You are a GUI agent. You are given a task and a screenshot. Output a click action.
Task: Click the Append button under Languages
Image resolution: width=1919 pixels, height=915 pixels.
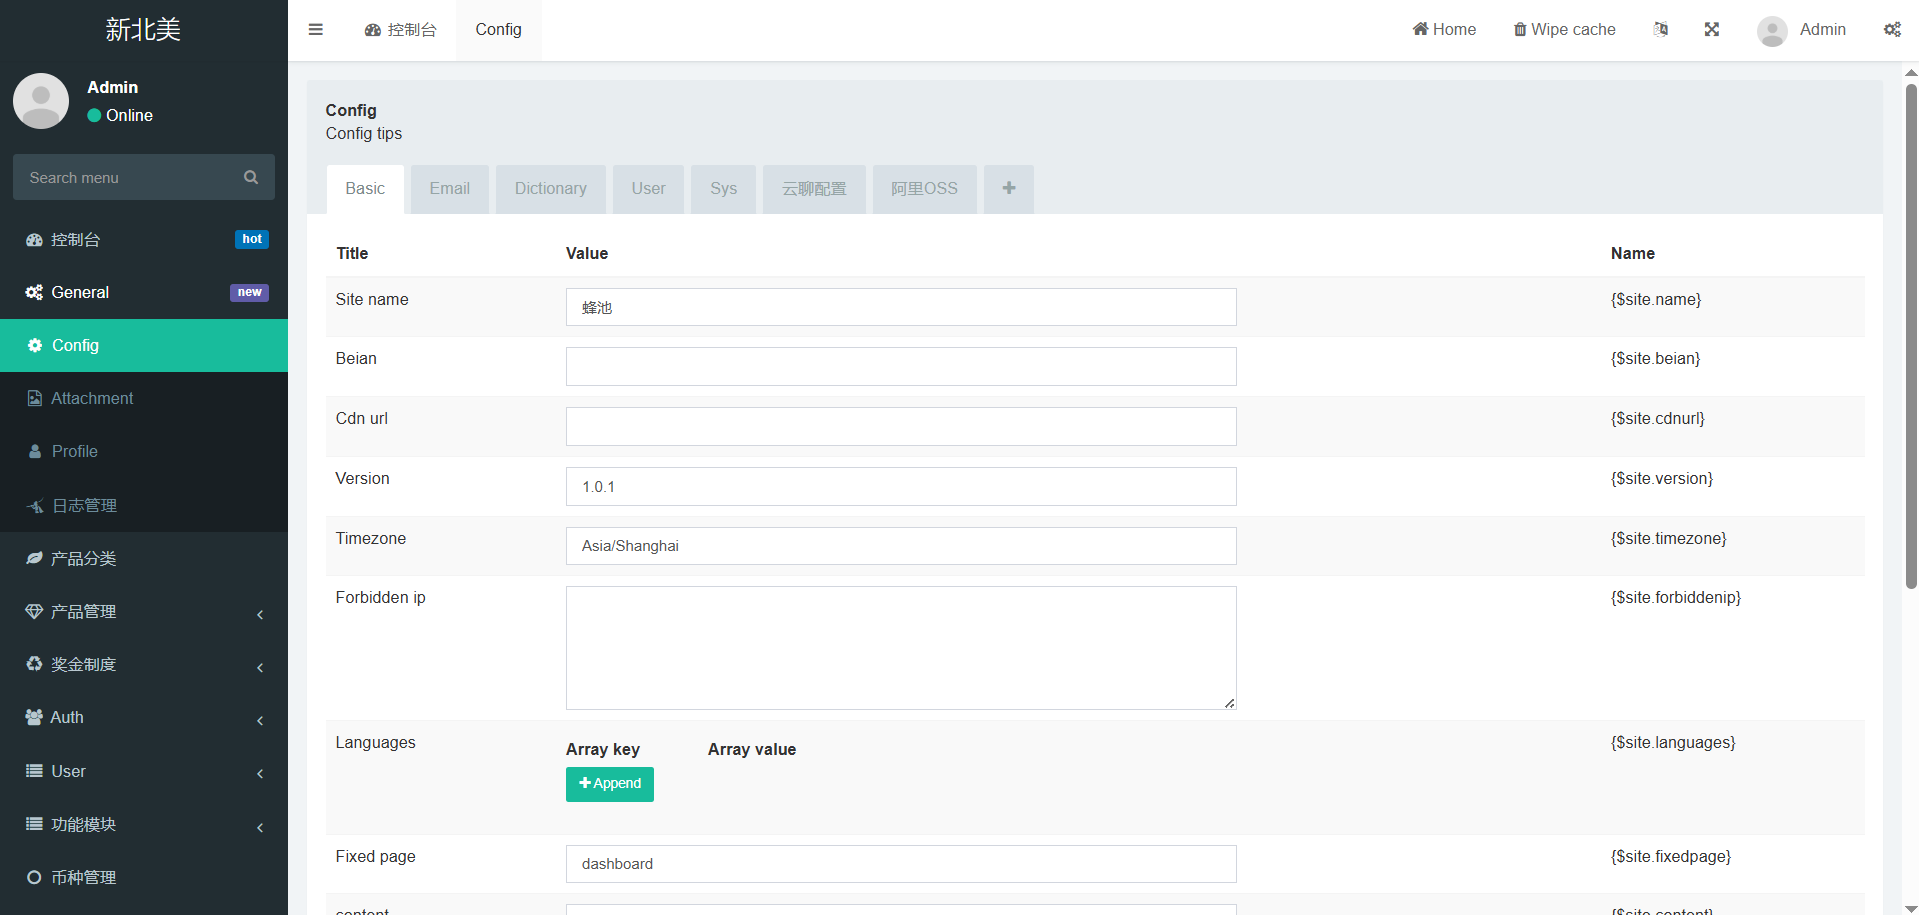(609, 784)
